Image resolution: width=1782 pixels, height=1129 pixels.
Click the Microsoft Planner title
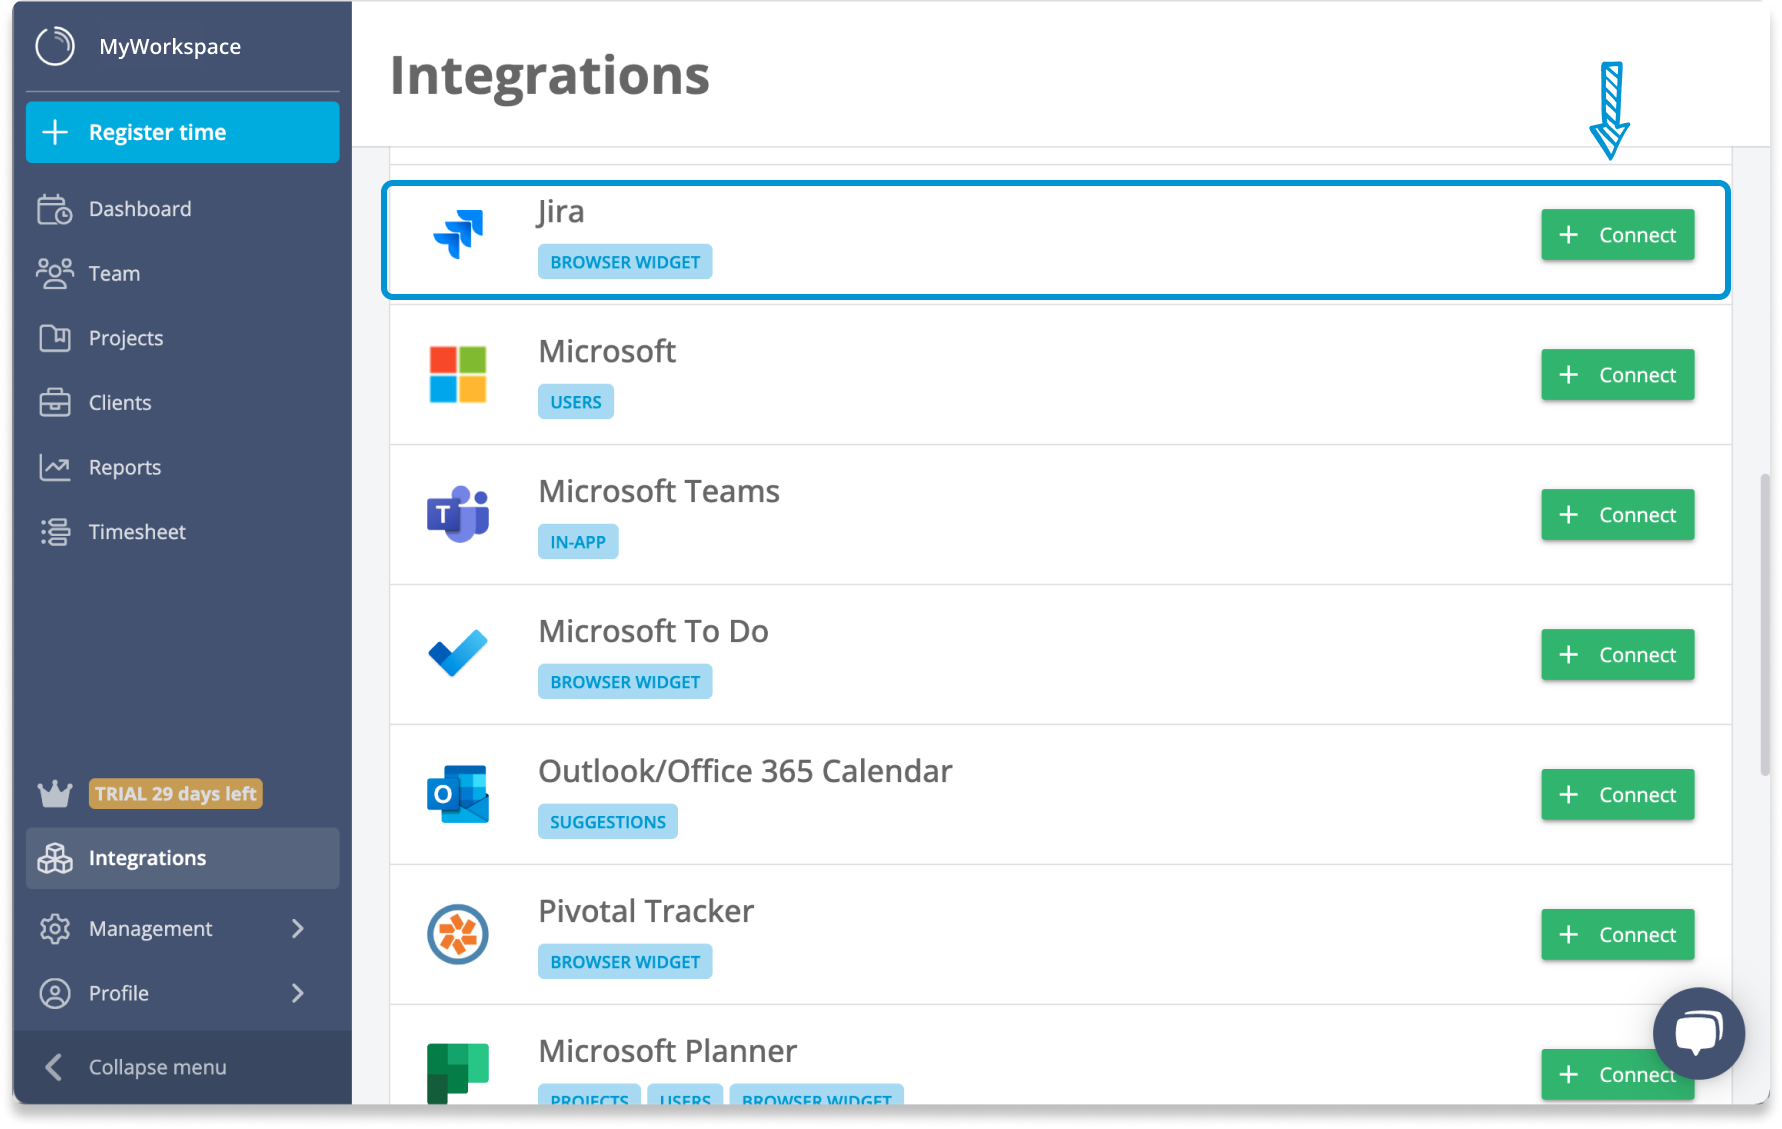(668, 1051)
